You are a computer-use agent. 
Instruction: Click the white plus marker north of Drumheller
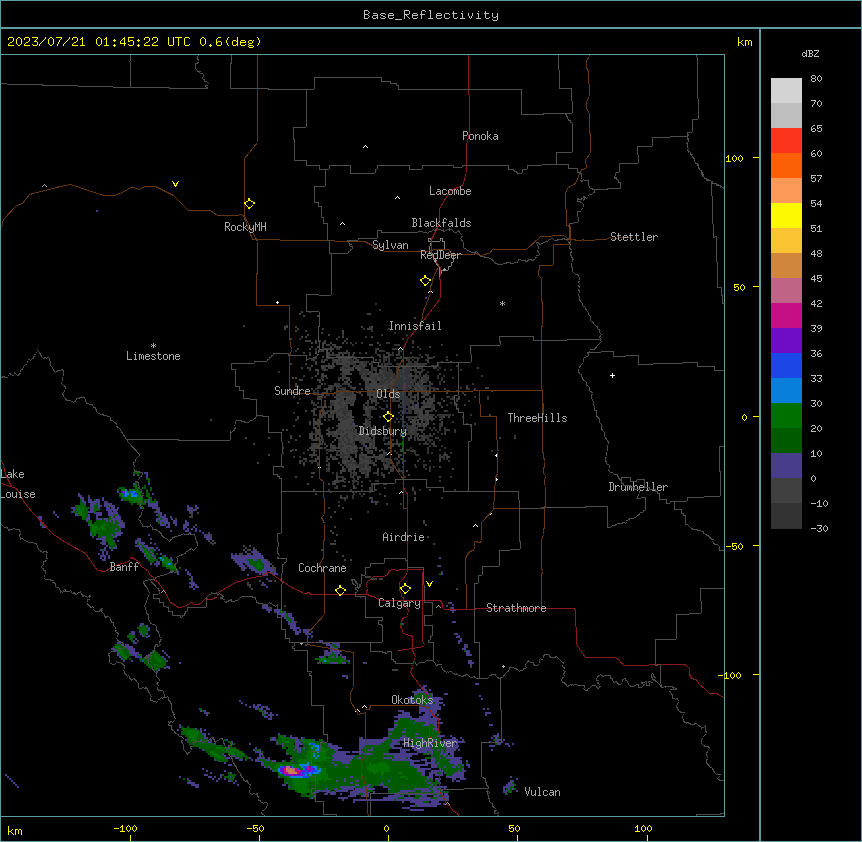pos(612,375)
